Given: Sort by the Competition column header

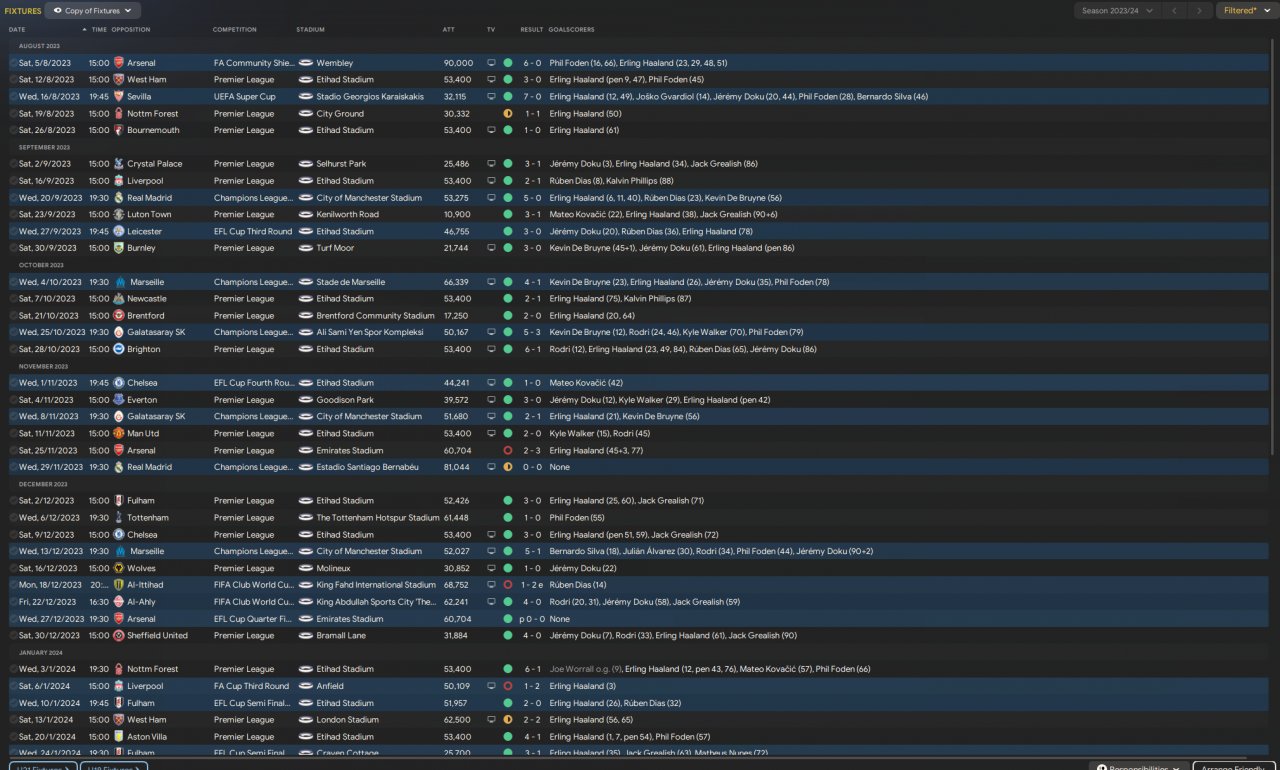Looking at the screenshot, I should coord(235,30).
